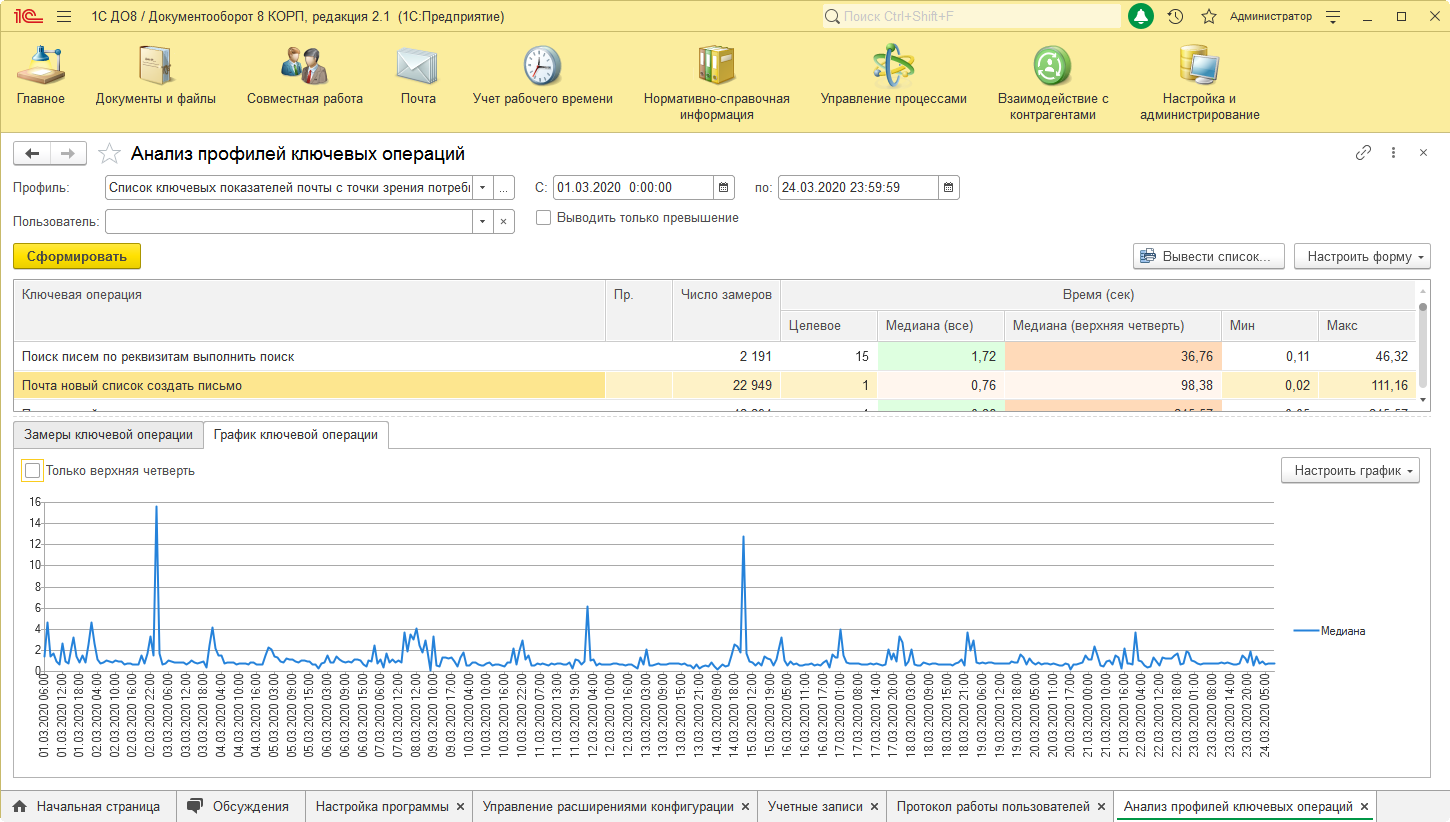
Task: Click Вывести список button
Action: [x=1208, y=256]
